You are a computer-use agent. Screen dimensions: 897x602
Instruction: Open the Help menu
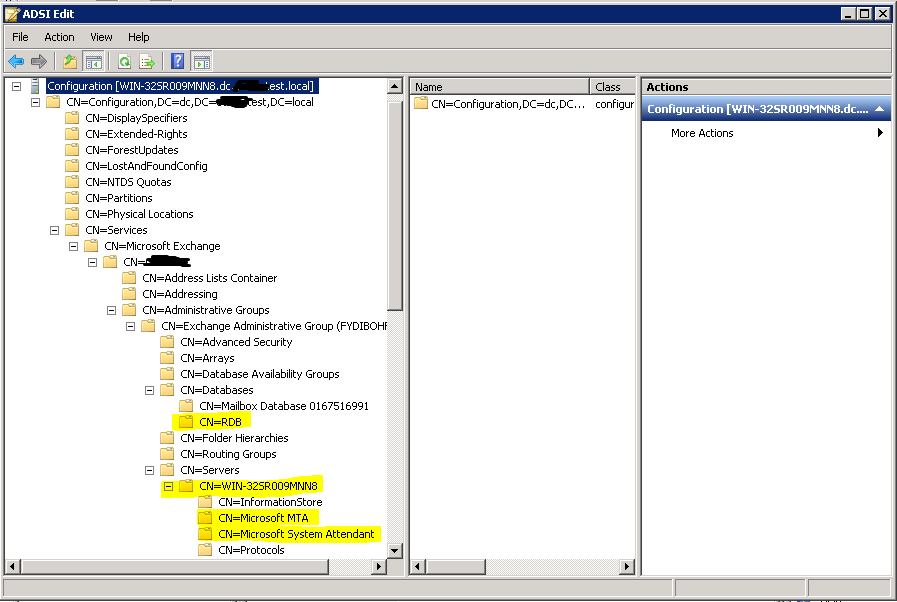coord(138,37)
